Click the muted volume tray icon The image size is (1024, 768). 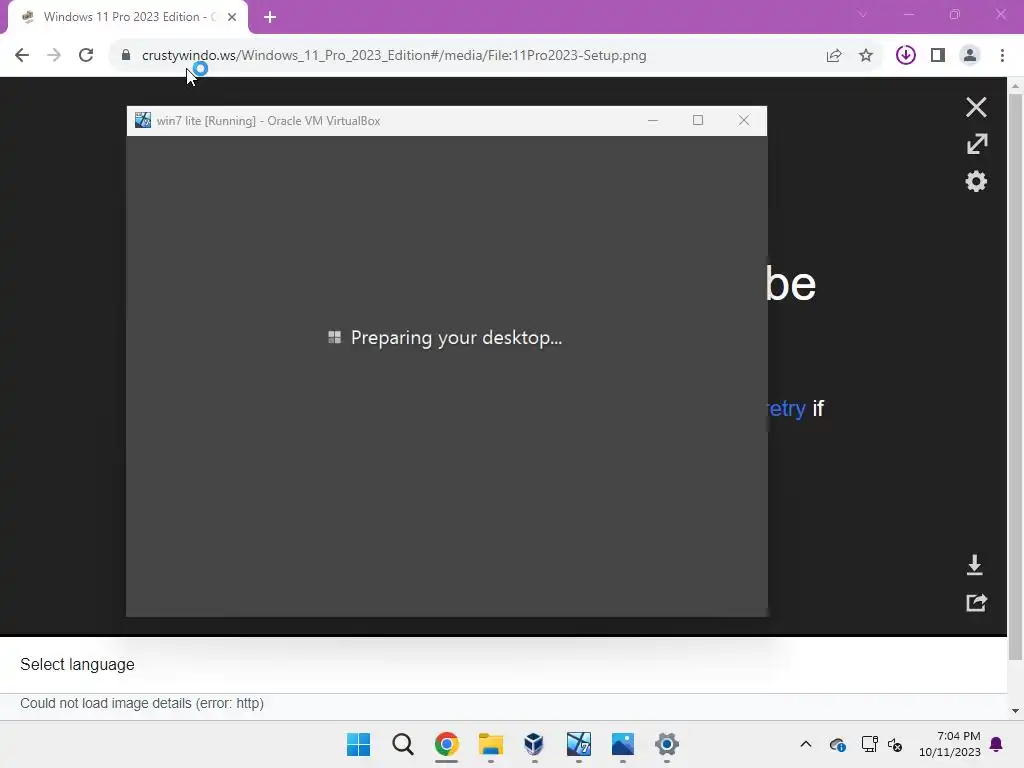(895, 744)
